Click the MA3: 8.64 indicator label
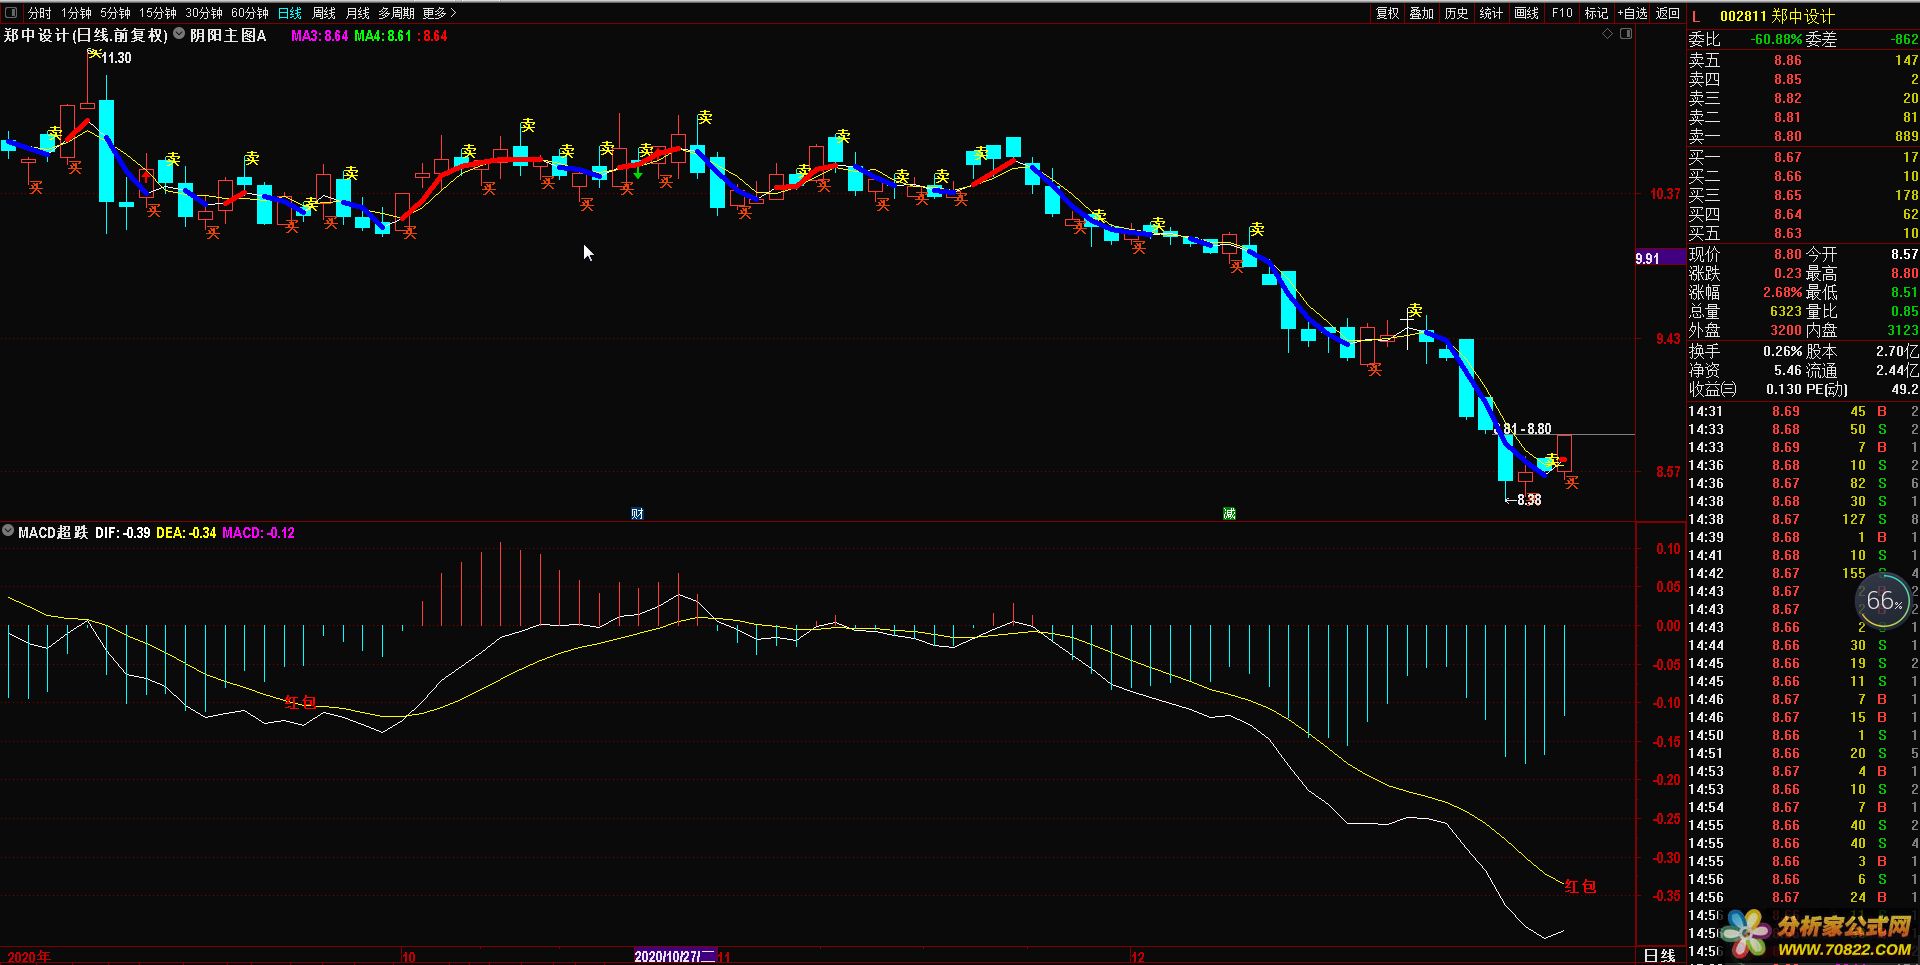 [x=319, y=35]
